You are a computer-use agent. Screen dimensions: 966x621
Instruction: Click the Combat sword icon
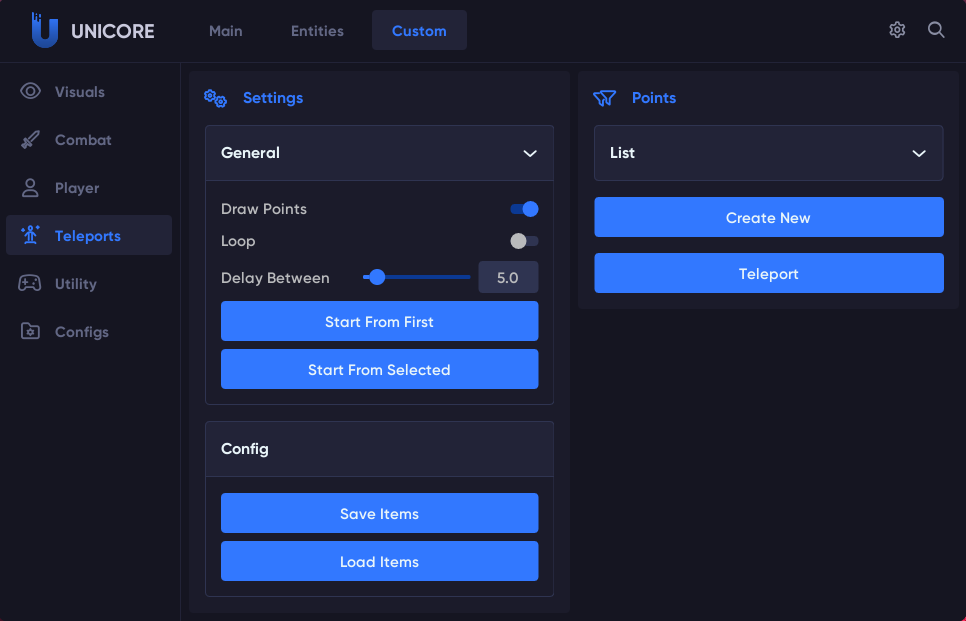pos(30,140)
